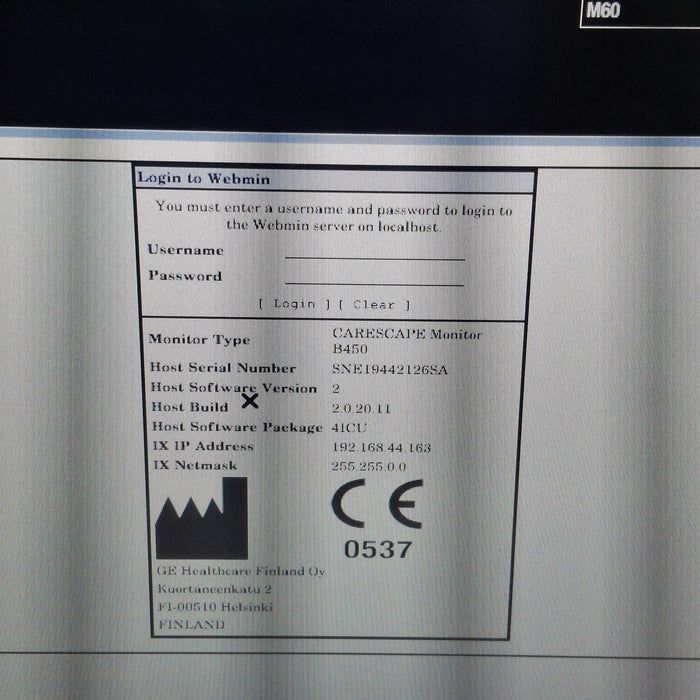Viewport: 700px width, 700px height.
Task: Click the Username label
Action: [186, 250]
